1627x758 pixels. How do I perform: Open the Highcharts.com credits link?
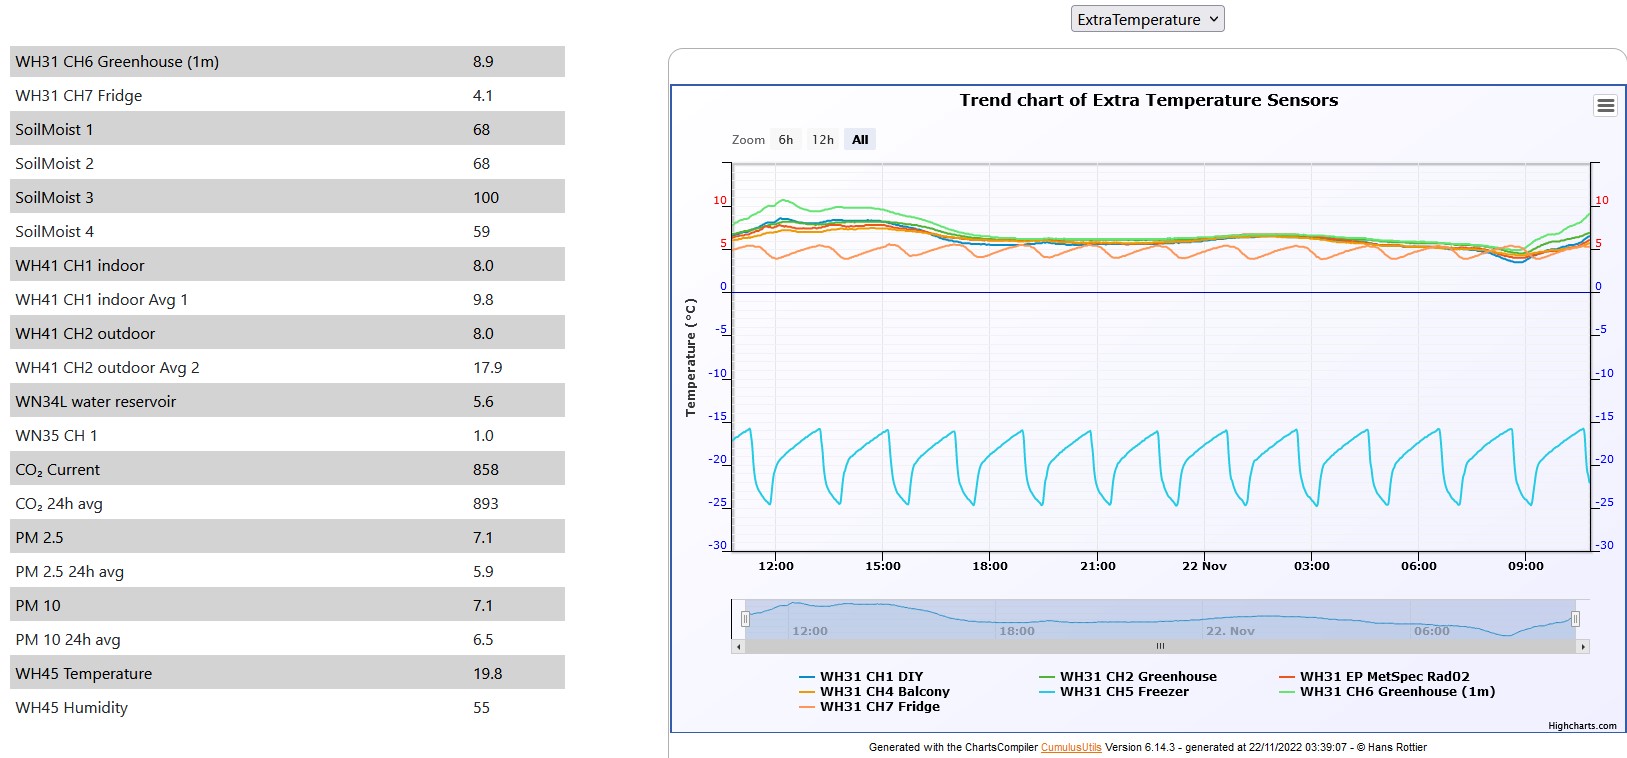(1582, 727)
